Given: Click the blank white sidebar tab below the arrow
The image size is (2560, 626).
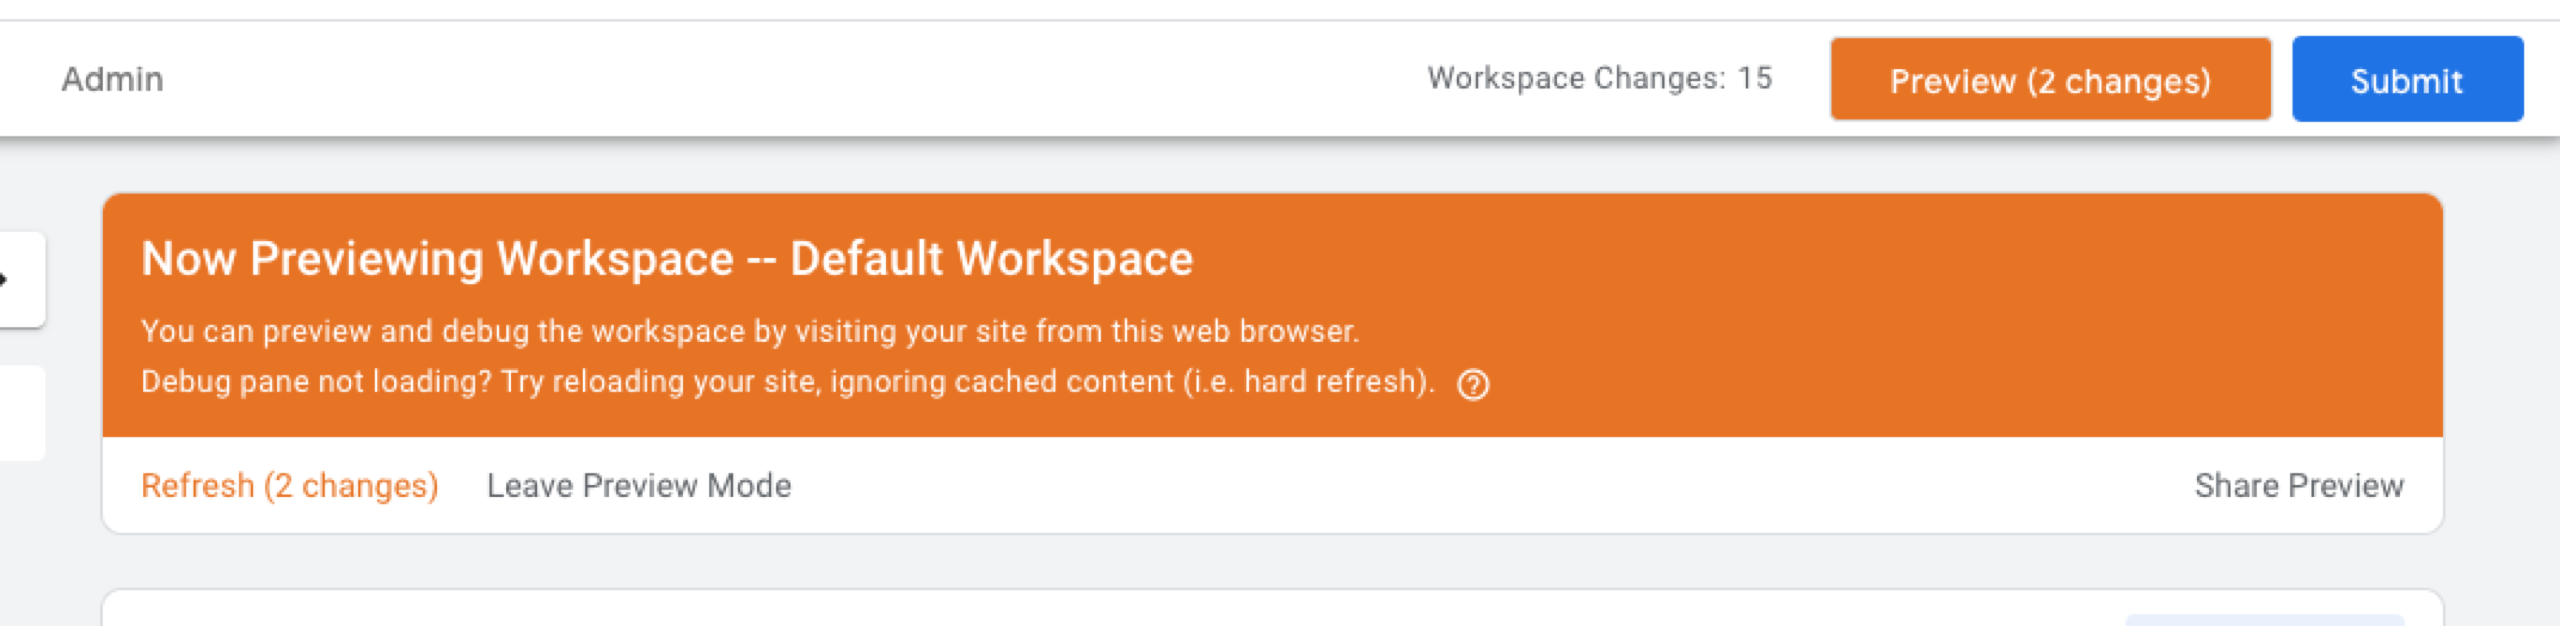Looking at the screenshot, I should click(21, 413).
